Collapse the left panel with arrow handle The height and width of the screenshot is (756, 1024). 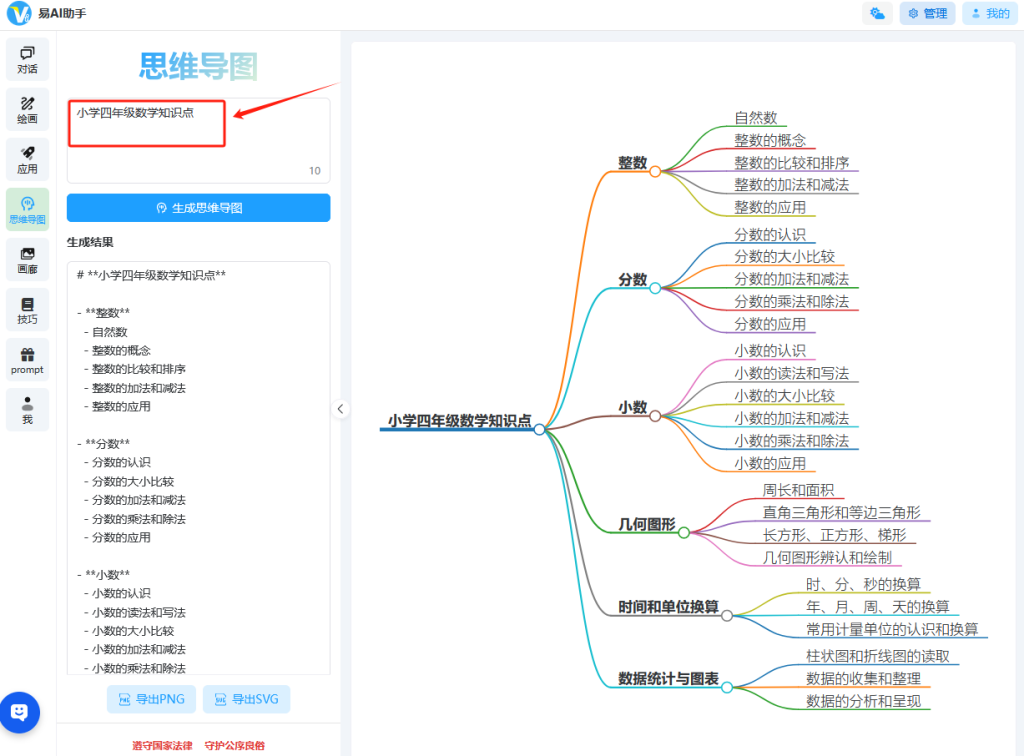tap(340, 409)
